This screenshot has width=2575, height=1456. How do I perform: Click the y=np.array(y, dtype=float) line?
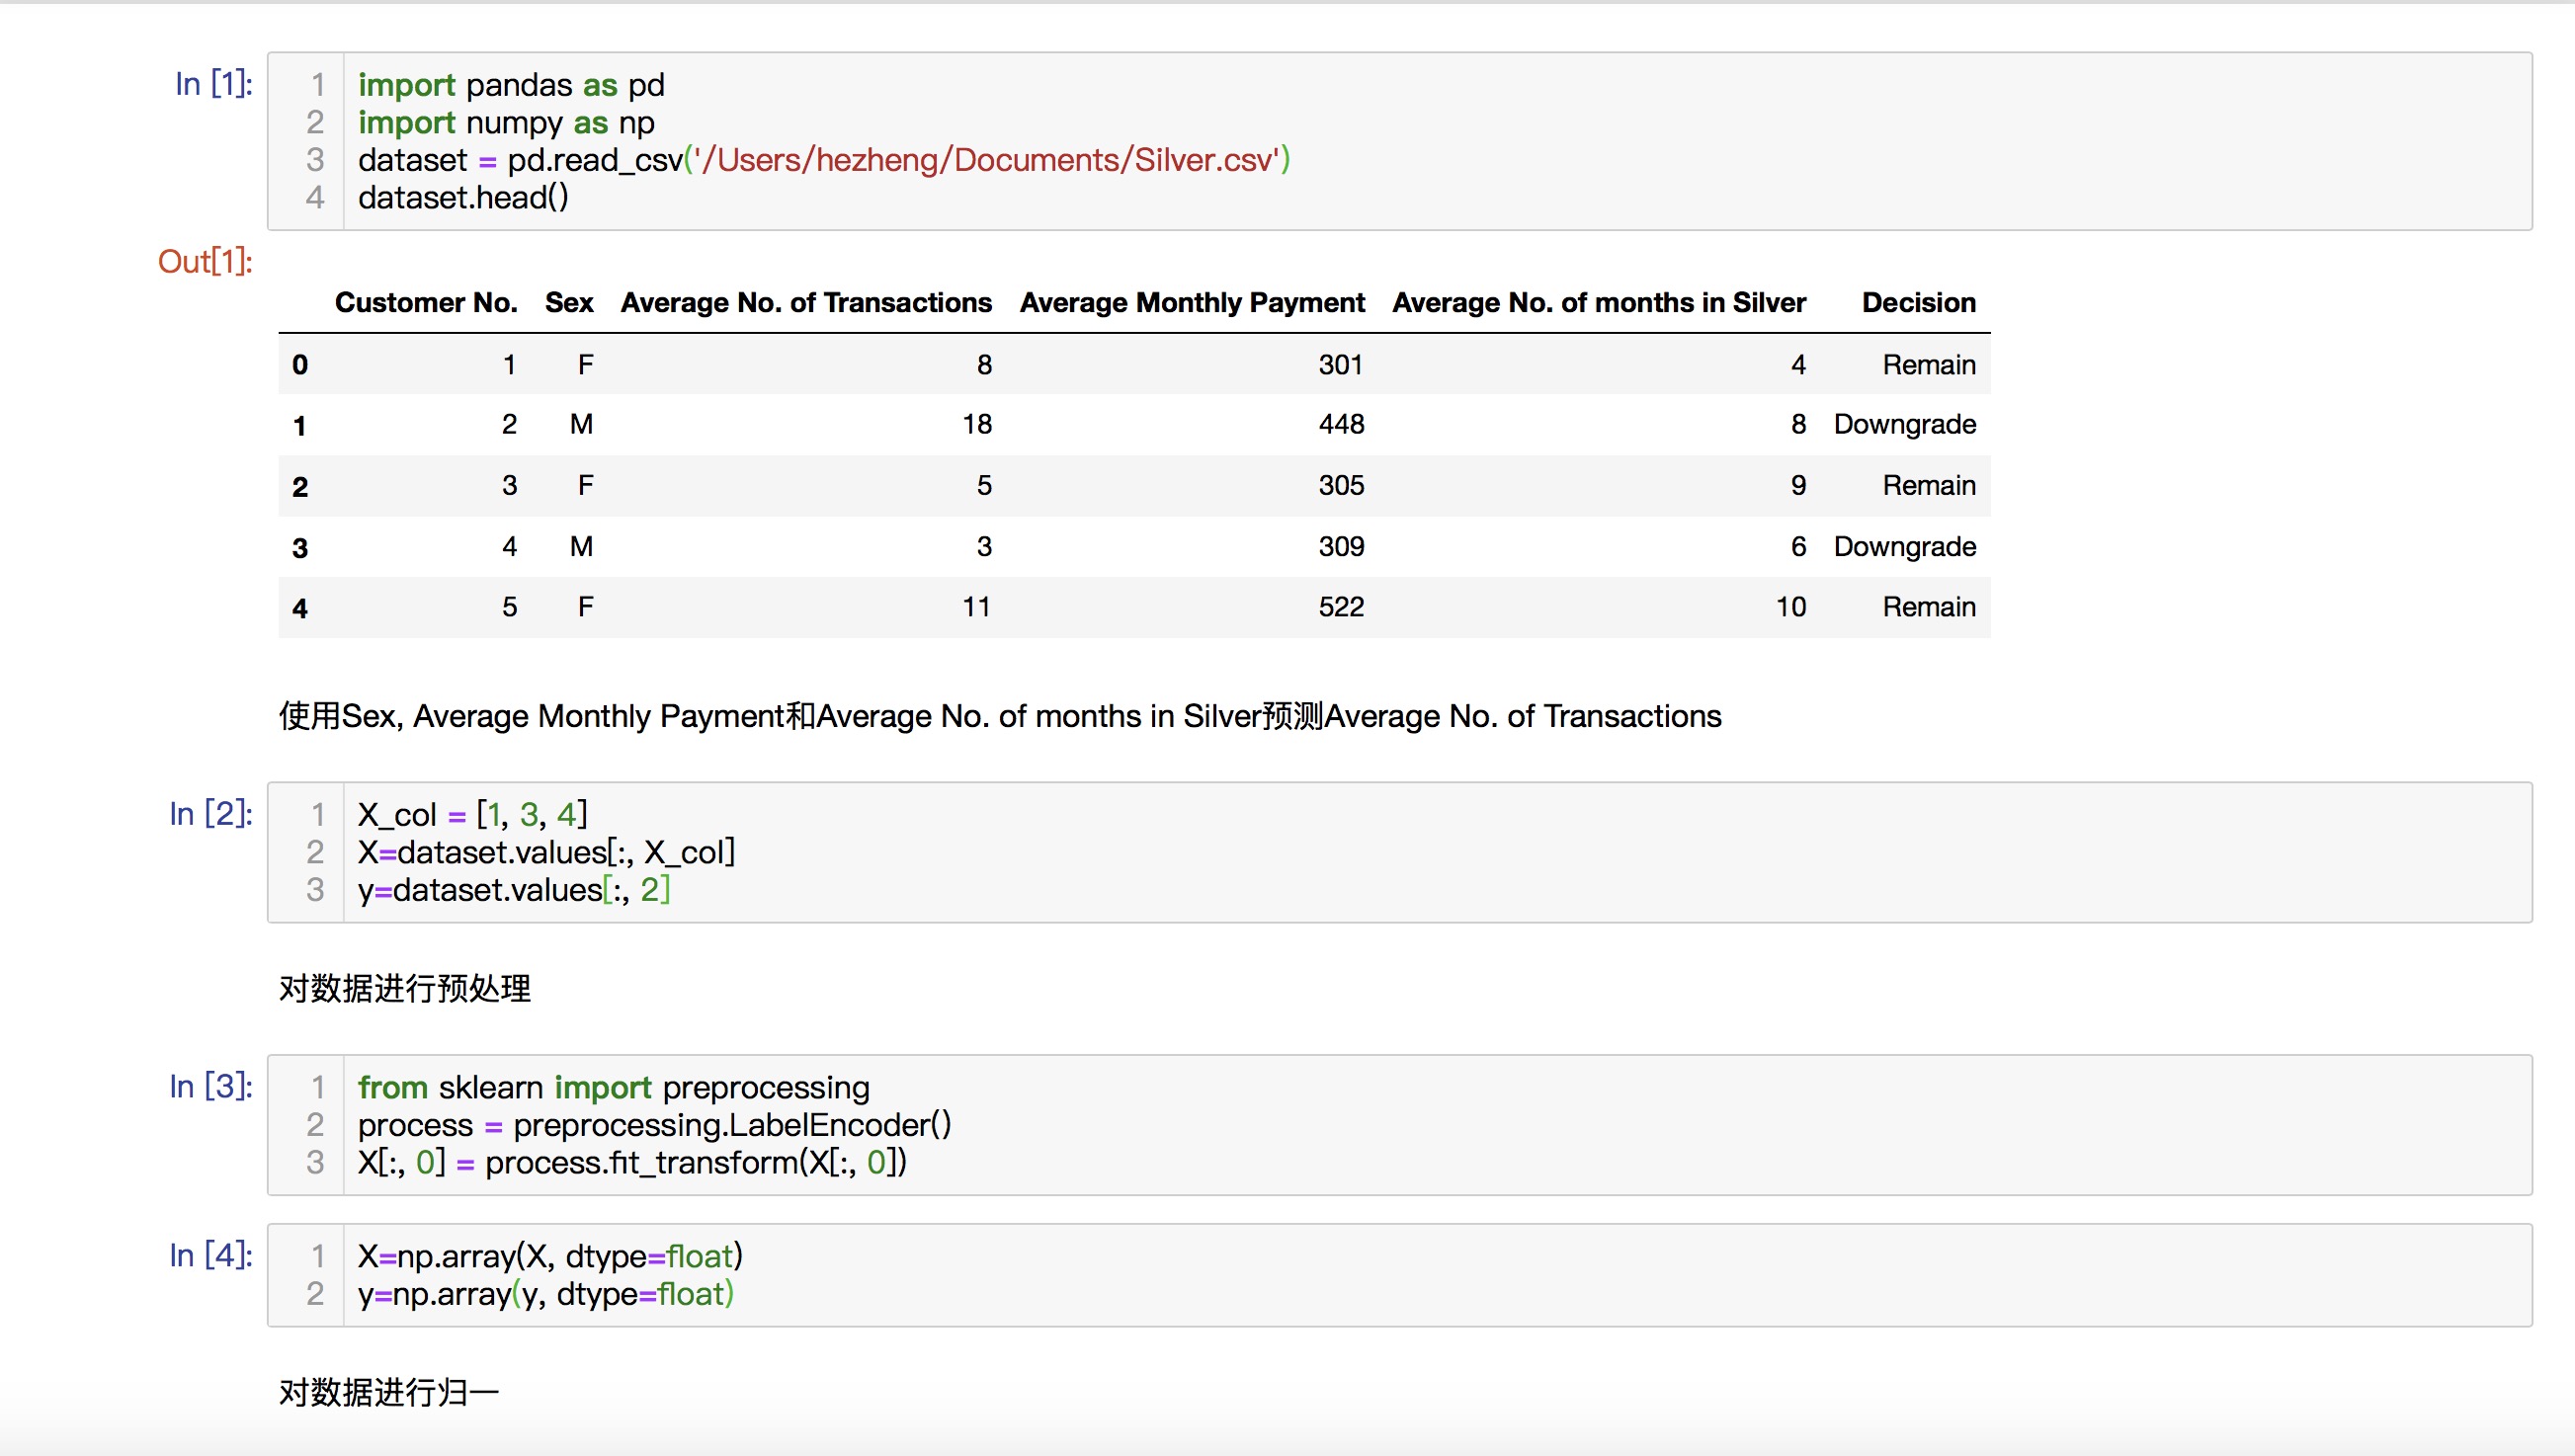click(x=546, y=1295)
